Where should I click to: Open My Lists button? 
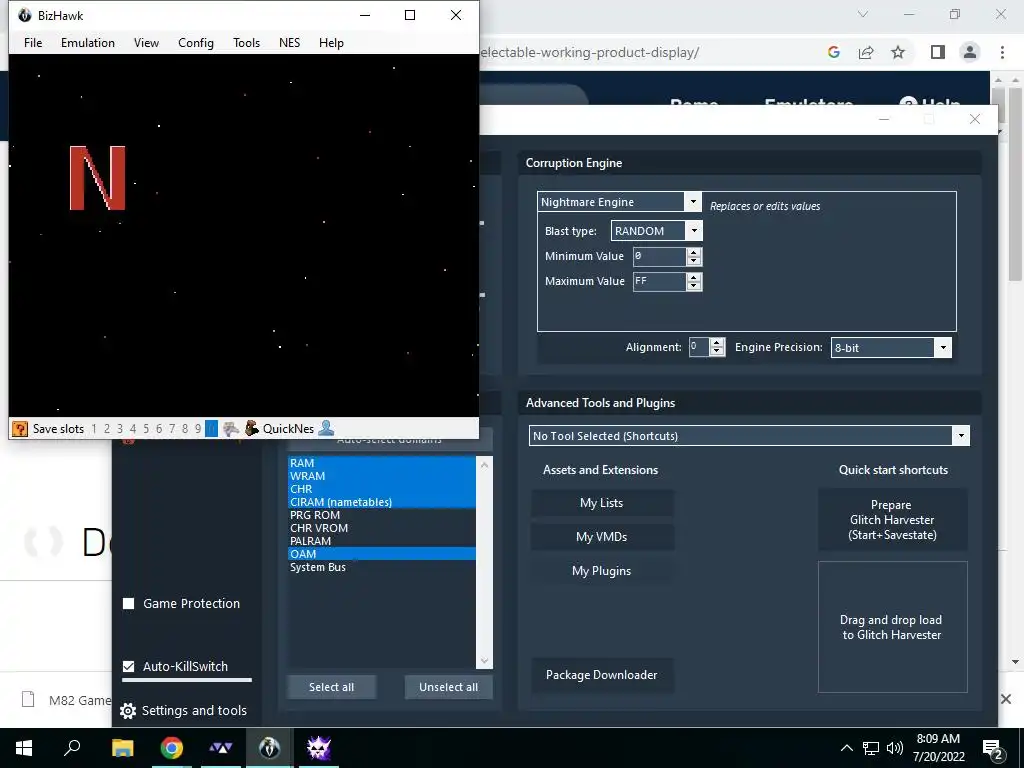[601, 503]
